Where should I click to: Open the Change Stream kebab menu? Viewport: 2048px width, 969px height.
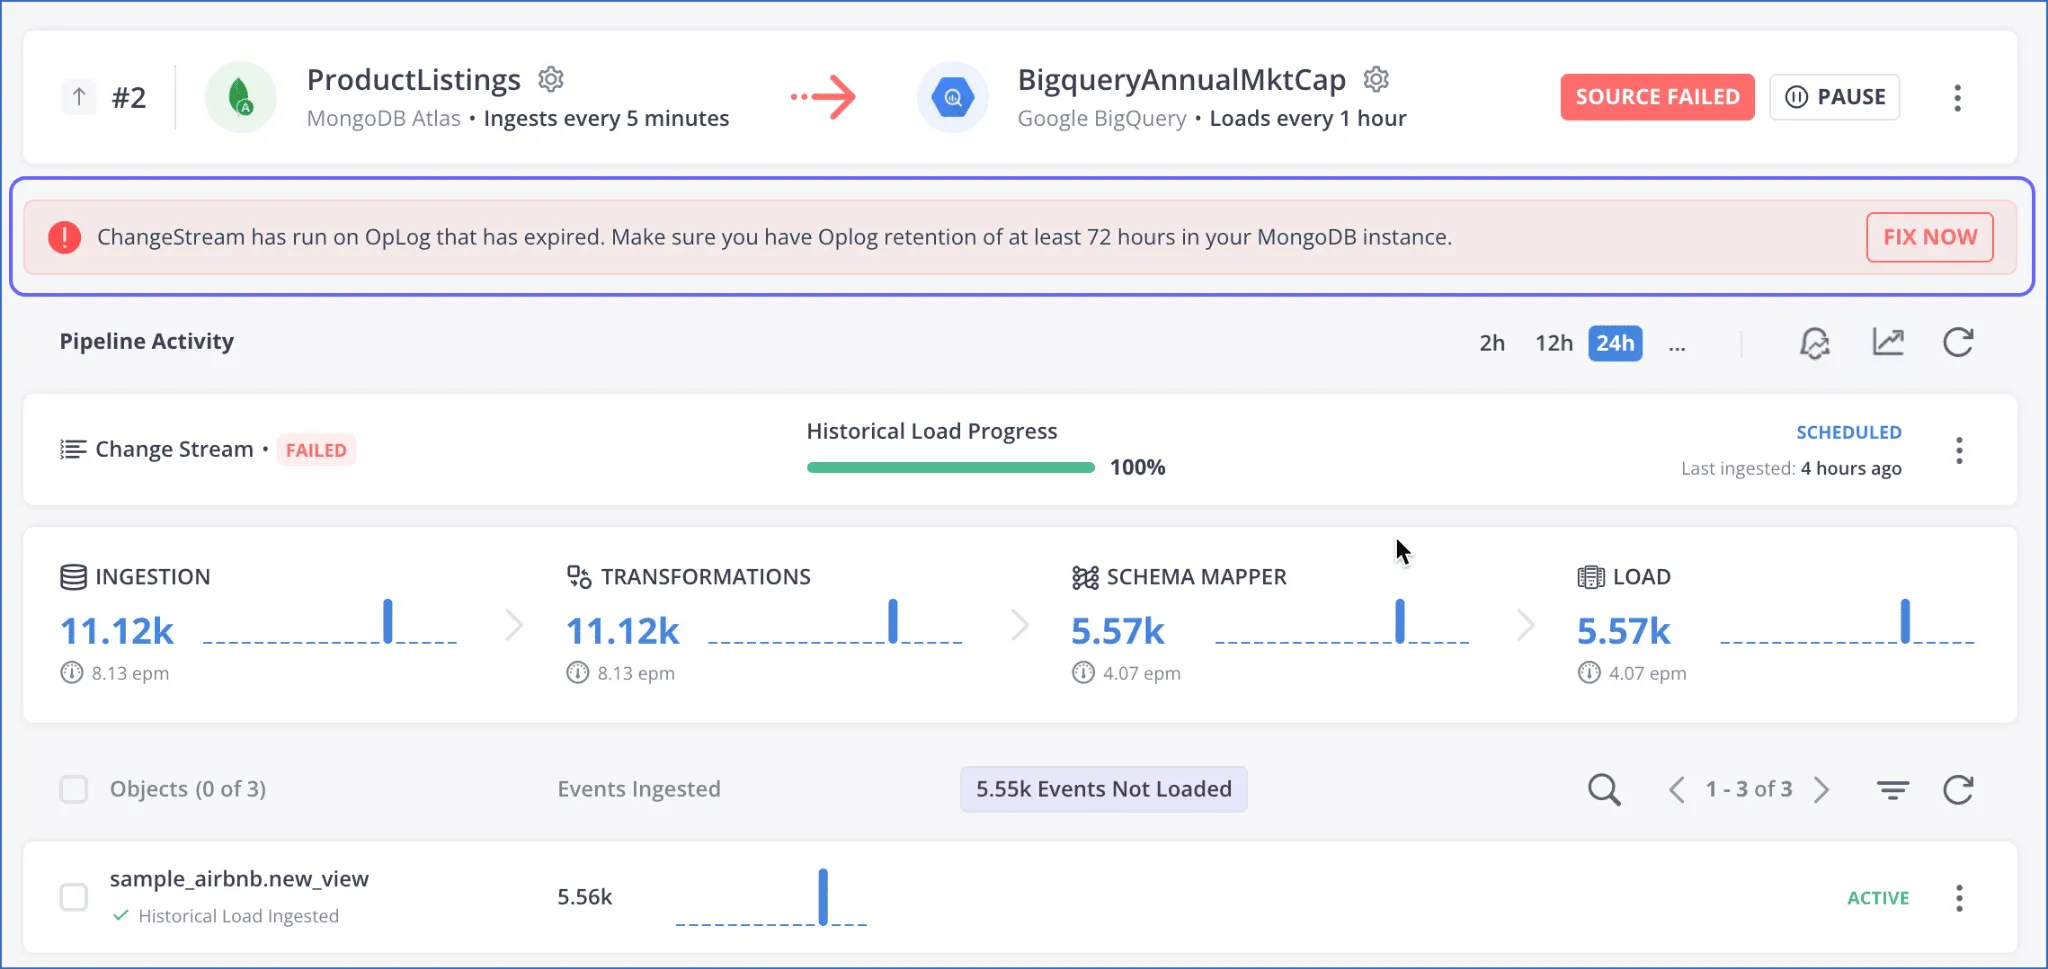(x=1959, y=450)
